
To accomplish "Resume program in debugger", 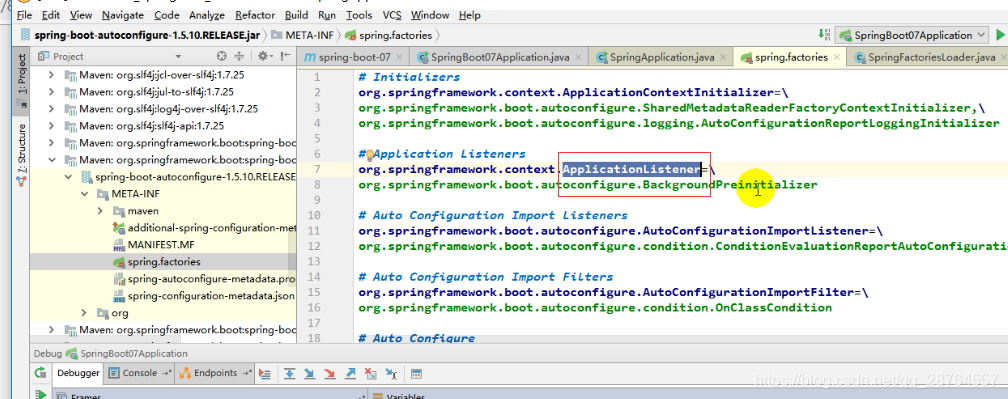I will (40, 394).
